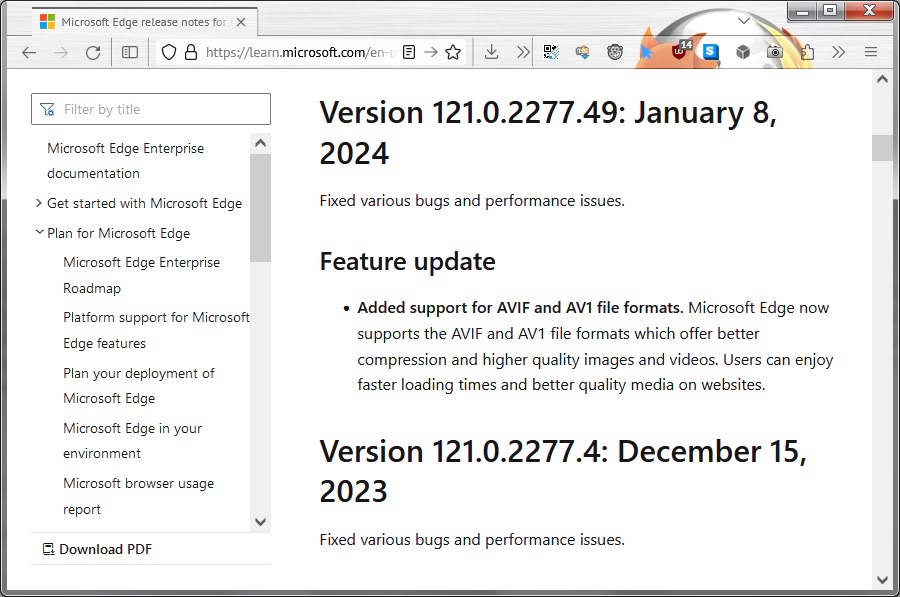Open Microsoft Edge in your environment
The image size is (900, 597).
(x=133, y=441)
